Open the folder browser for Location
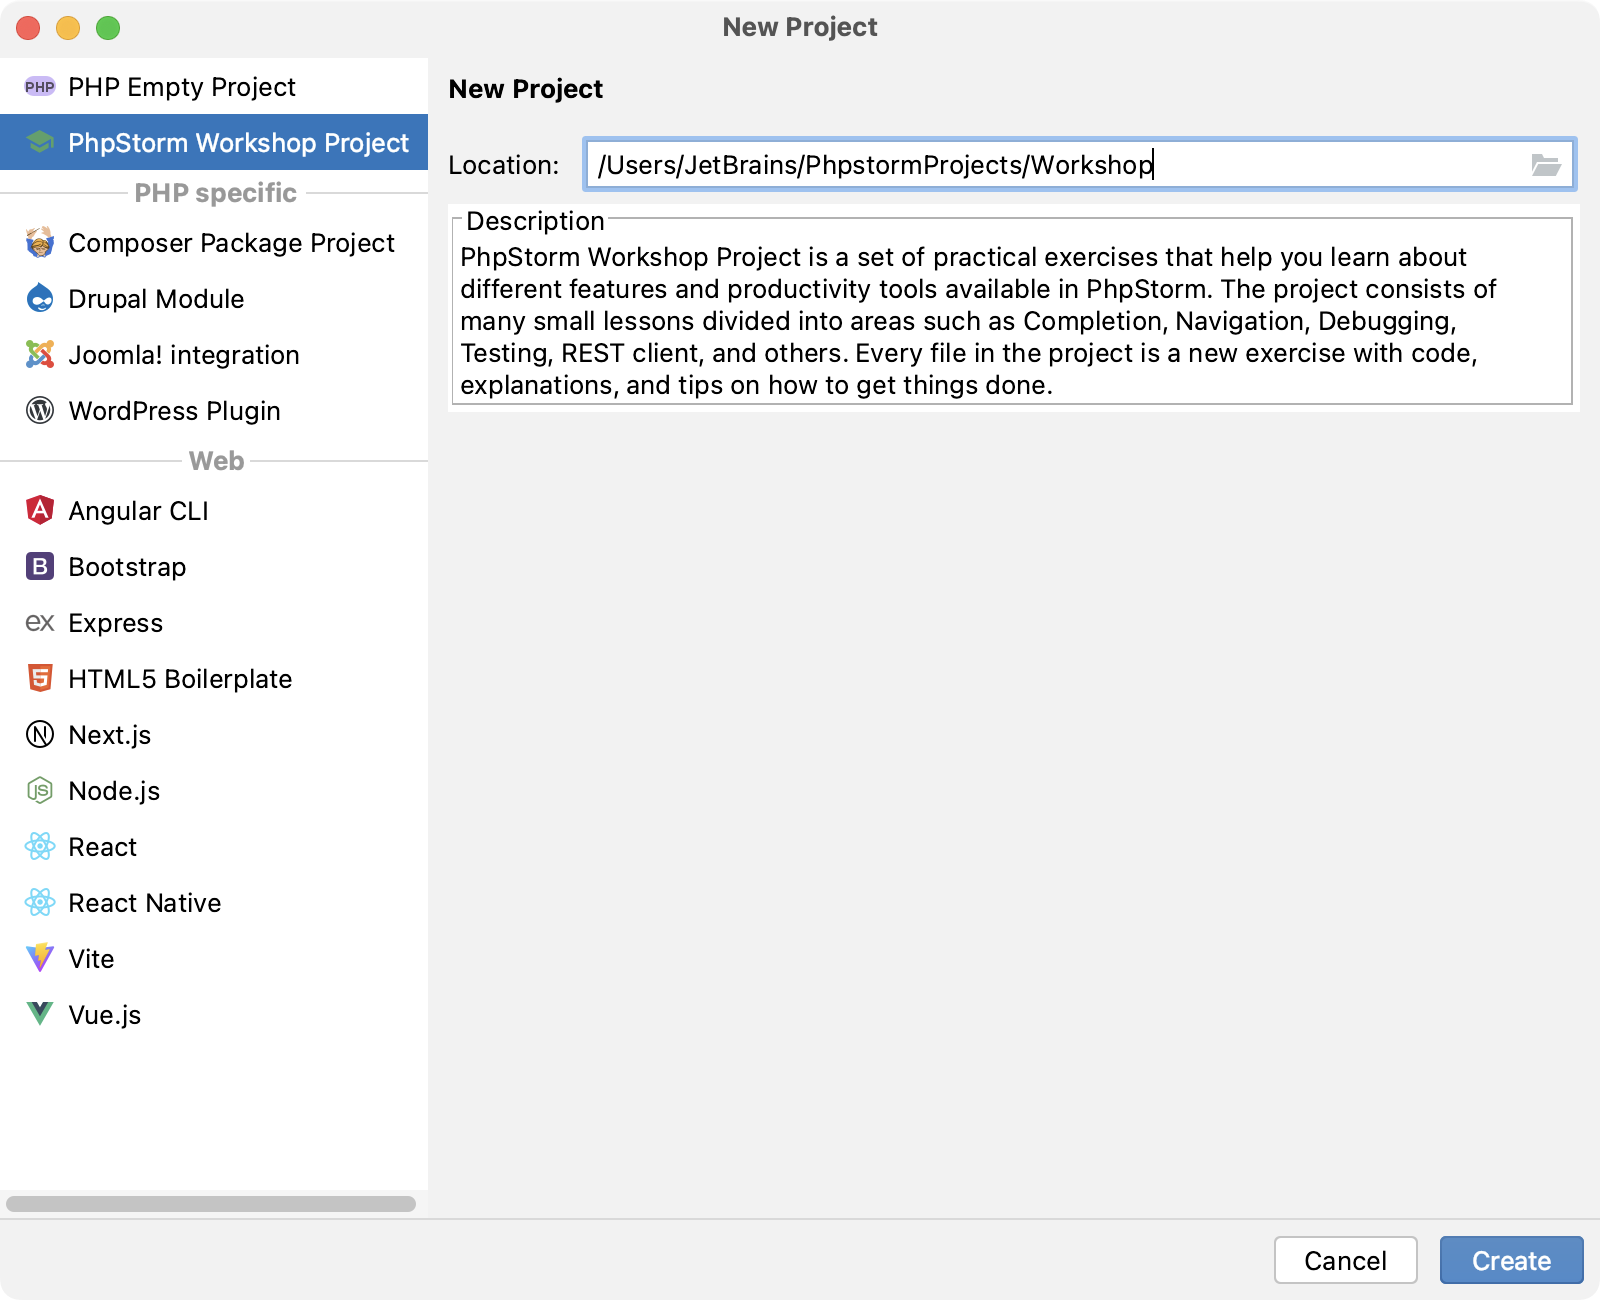1600x1300 pixels. click(x=1547, y=165)
